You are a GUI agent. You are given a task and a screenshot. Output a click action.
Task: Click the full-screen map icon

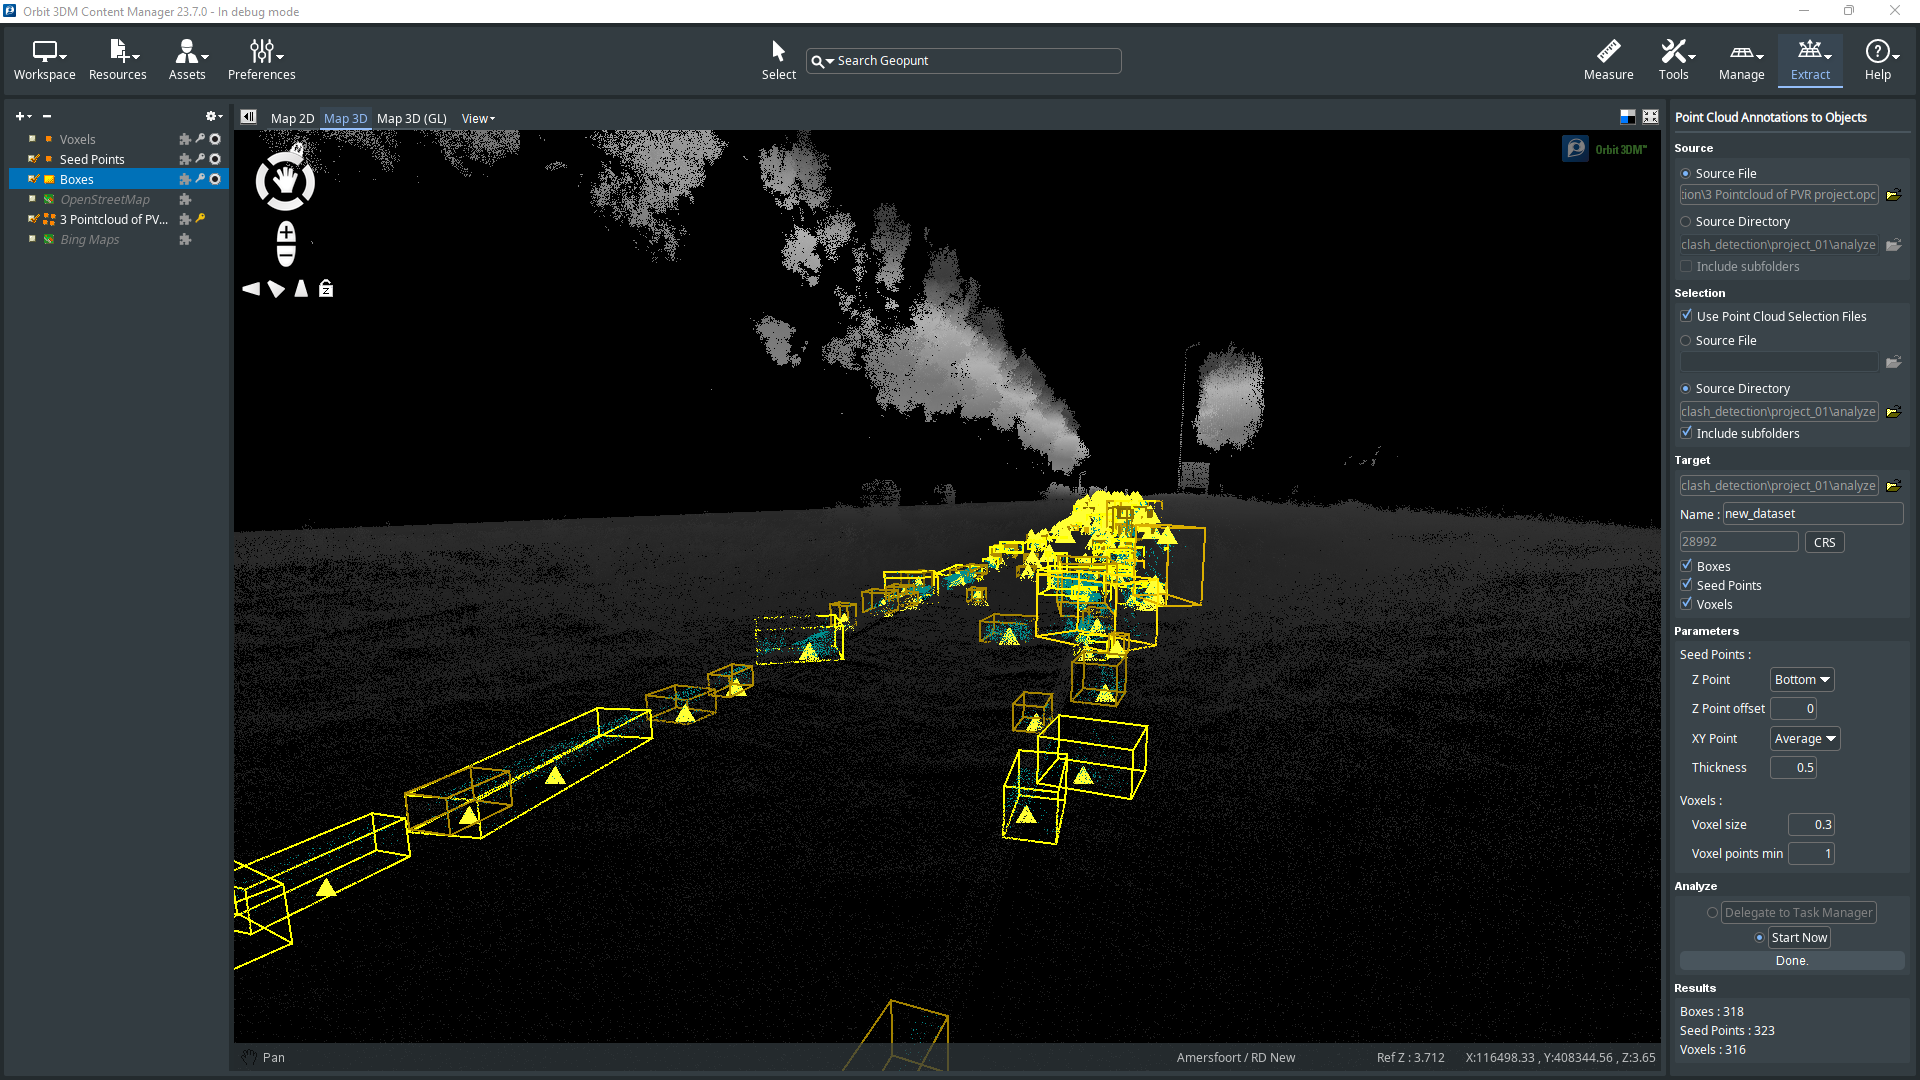click(x=1650, y=117)
